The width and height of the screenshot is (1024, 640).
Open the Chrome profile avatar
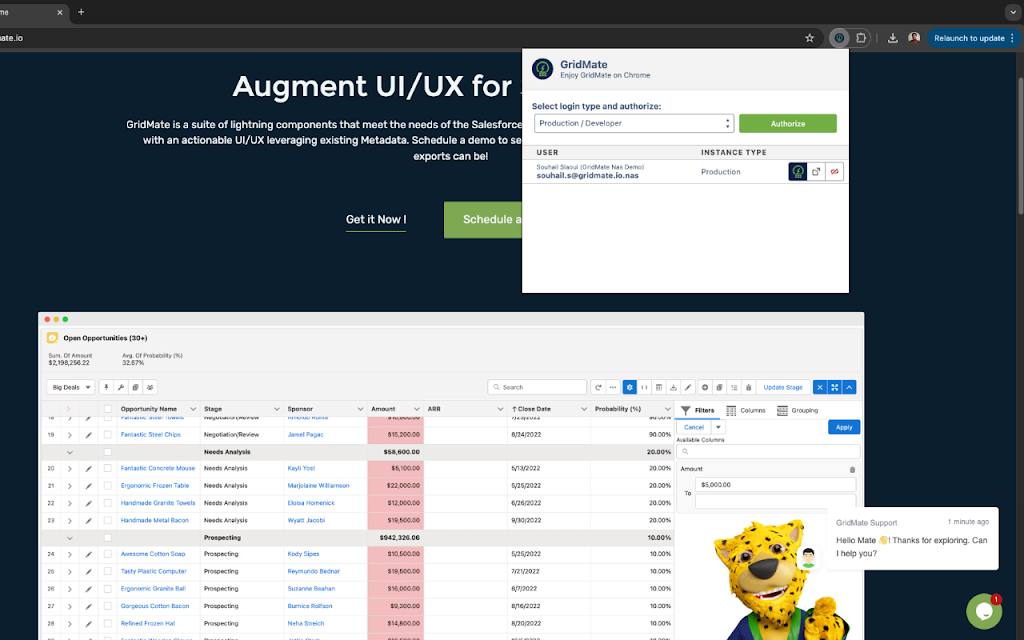[x=914, y=38]
